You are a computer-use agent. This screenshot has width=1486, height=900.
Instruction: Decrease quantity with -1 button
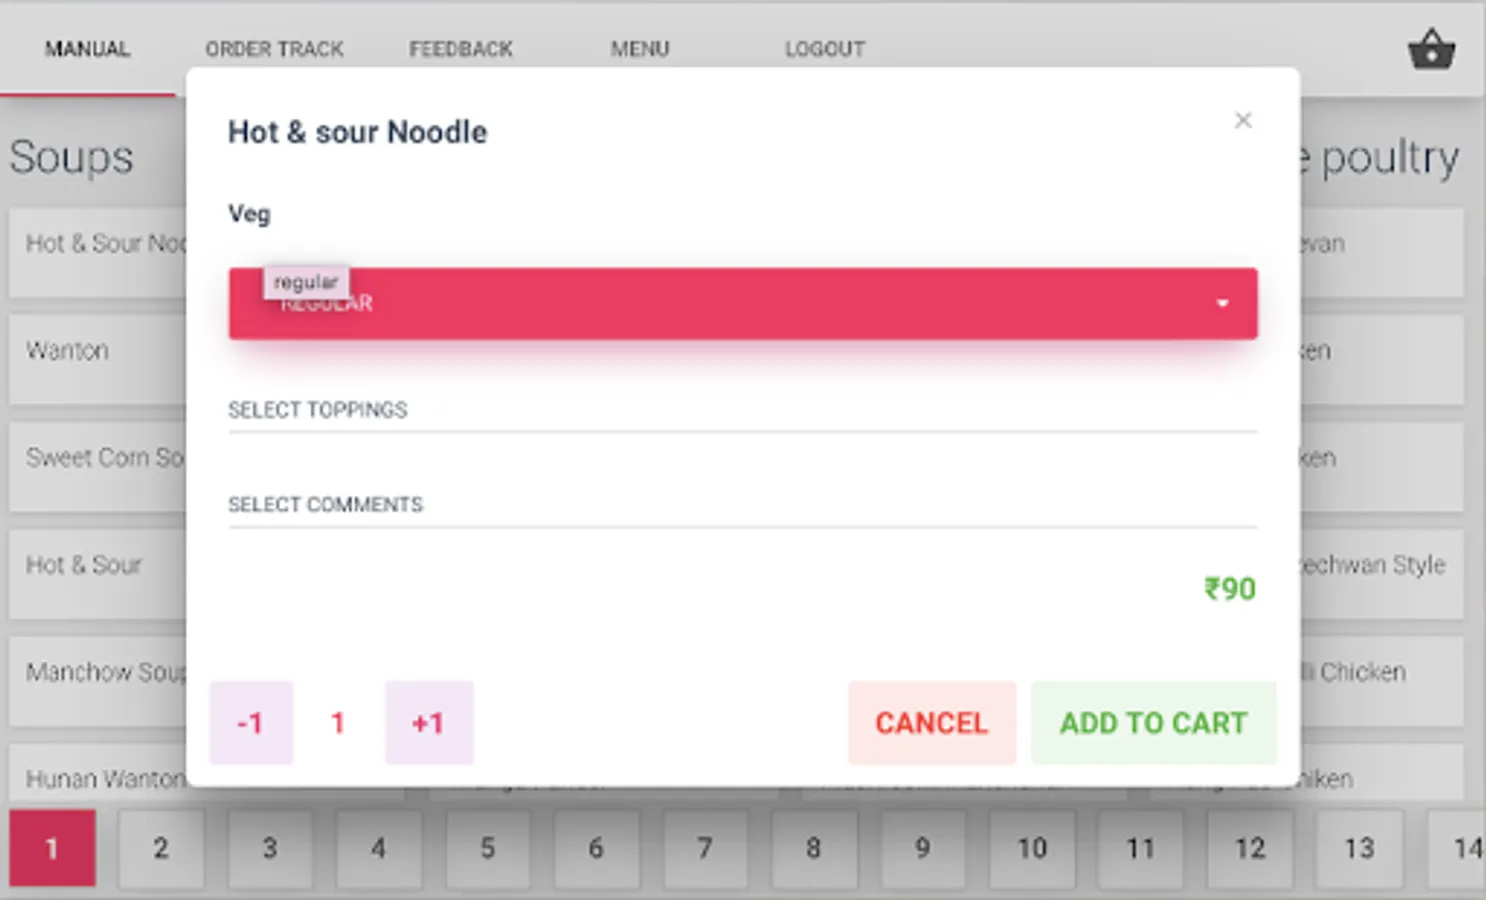[x=251, y=723]
